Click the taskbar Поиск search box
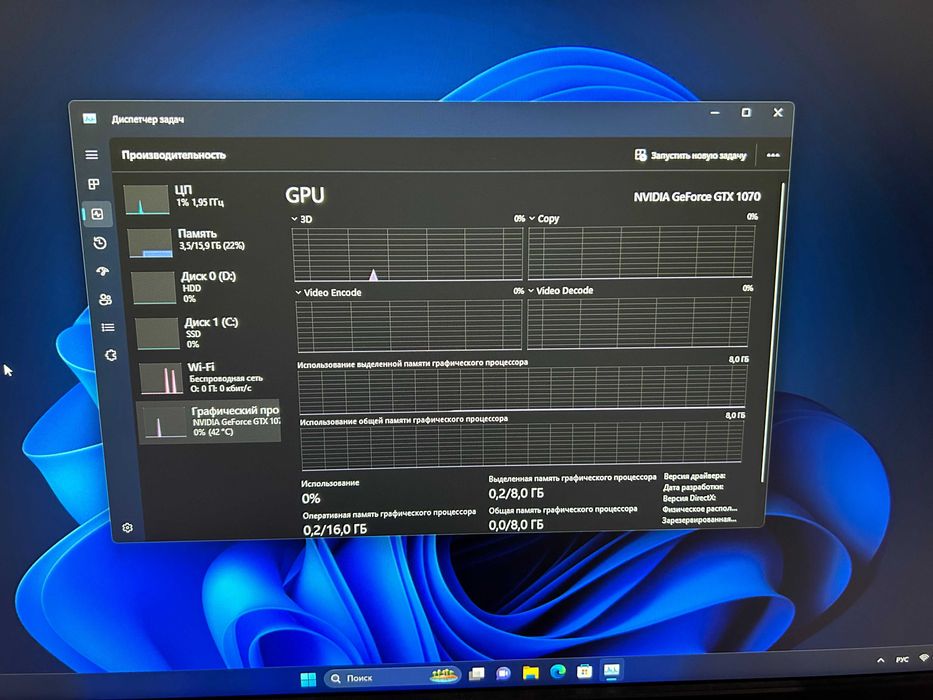The height and width of the screenshot is (700, 933). 393,677
